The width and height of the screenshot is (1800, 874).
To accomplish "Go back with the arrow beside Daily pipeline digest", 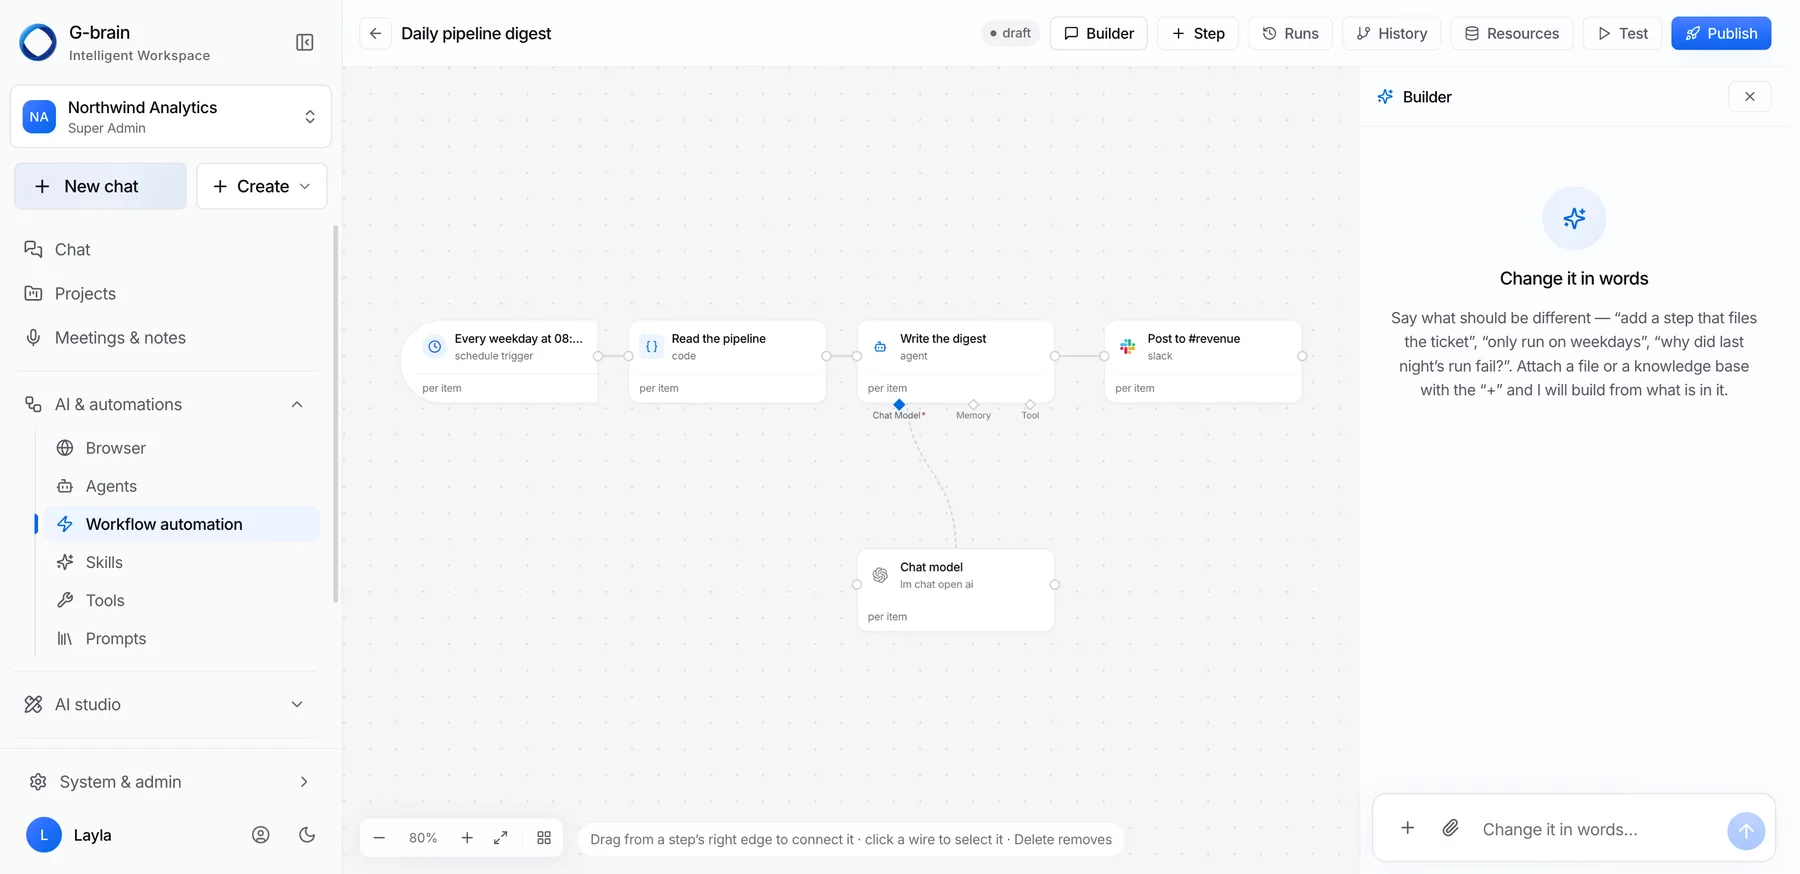I will (x=375, y=33).
